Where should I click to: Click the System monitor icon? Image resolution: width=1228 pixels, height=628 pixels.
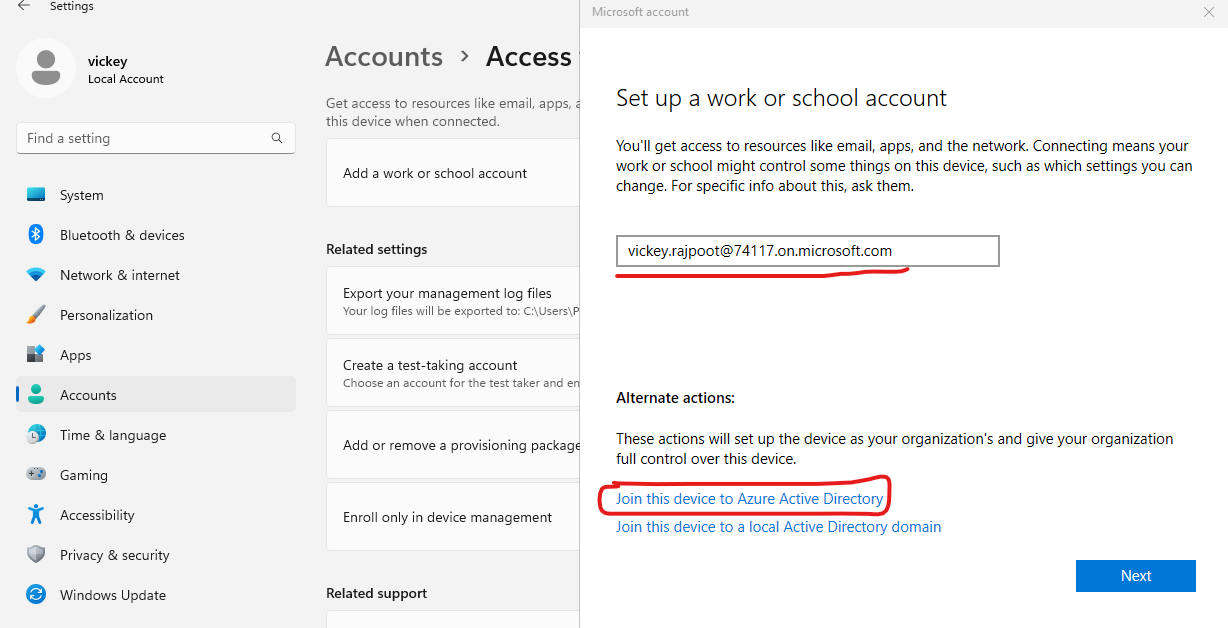(x=36, y=195)
